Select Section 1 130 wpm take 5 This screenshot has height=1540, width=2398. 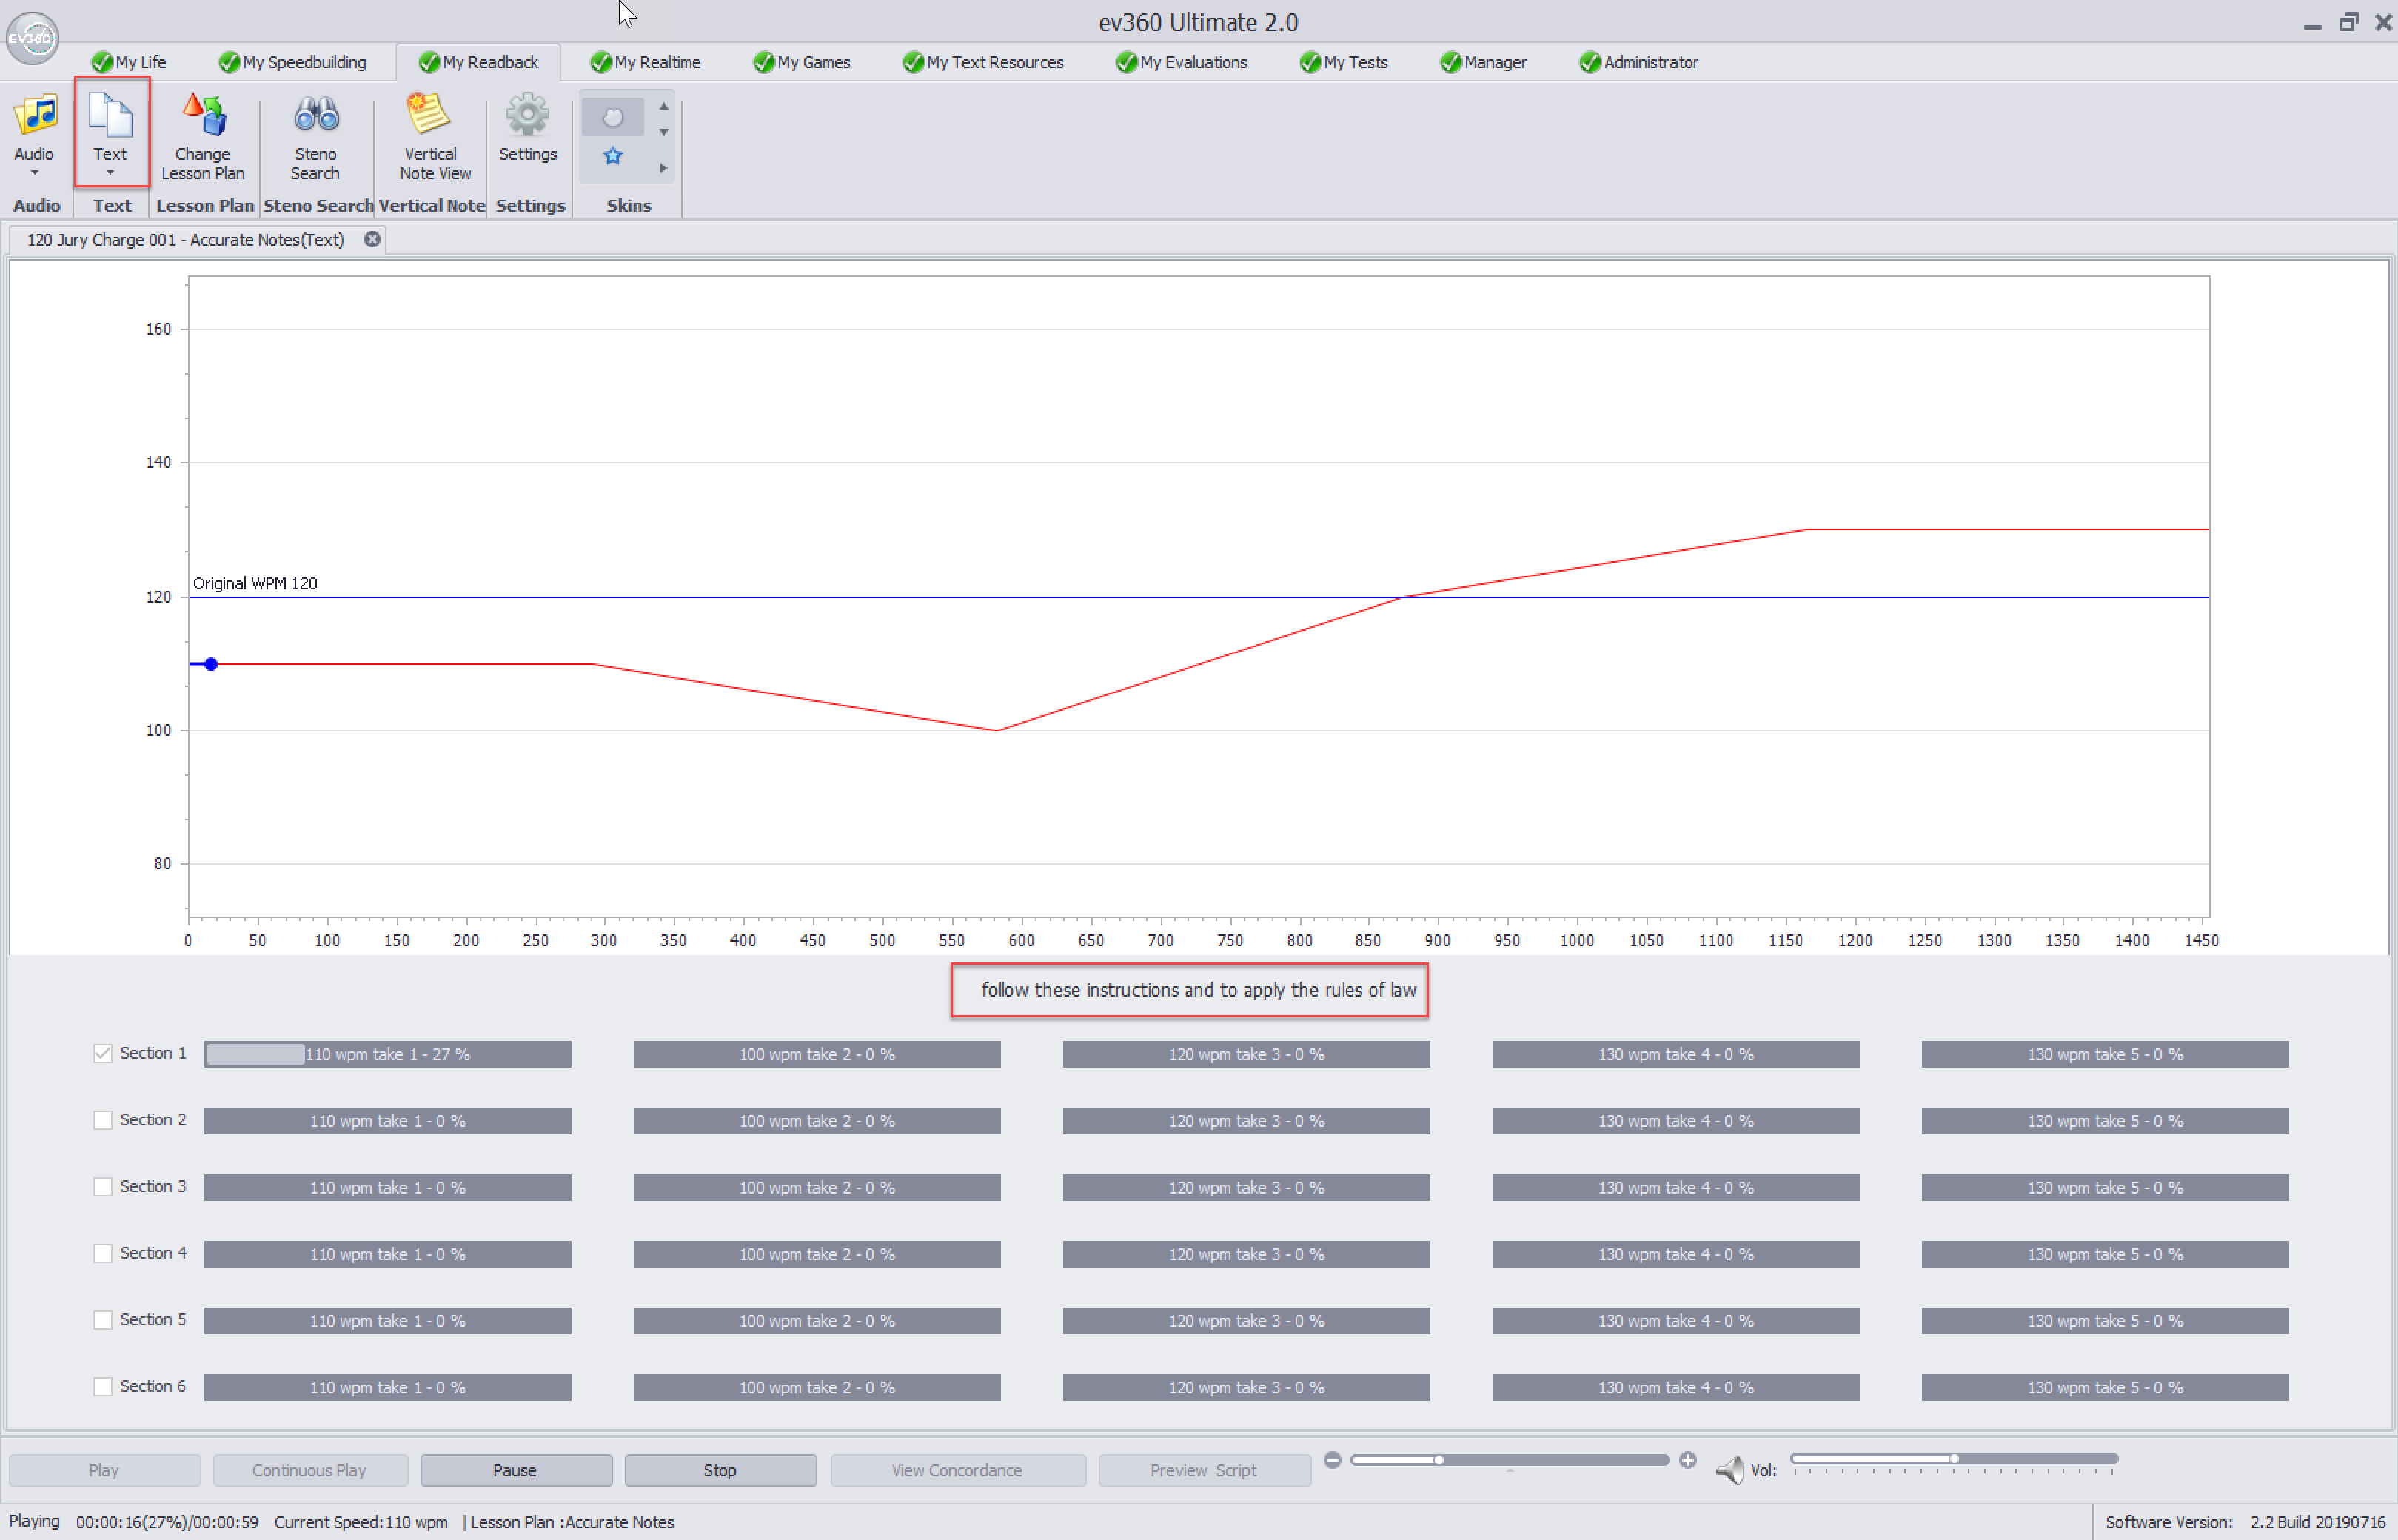click(2105, 1054)
